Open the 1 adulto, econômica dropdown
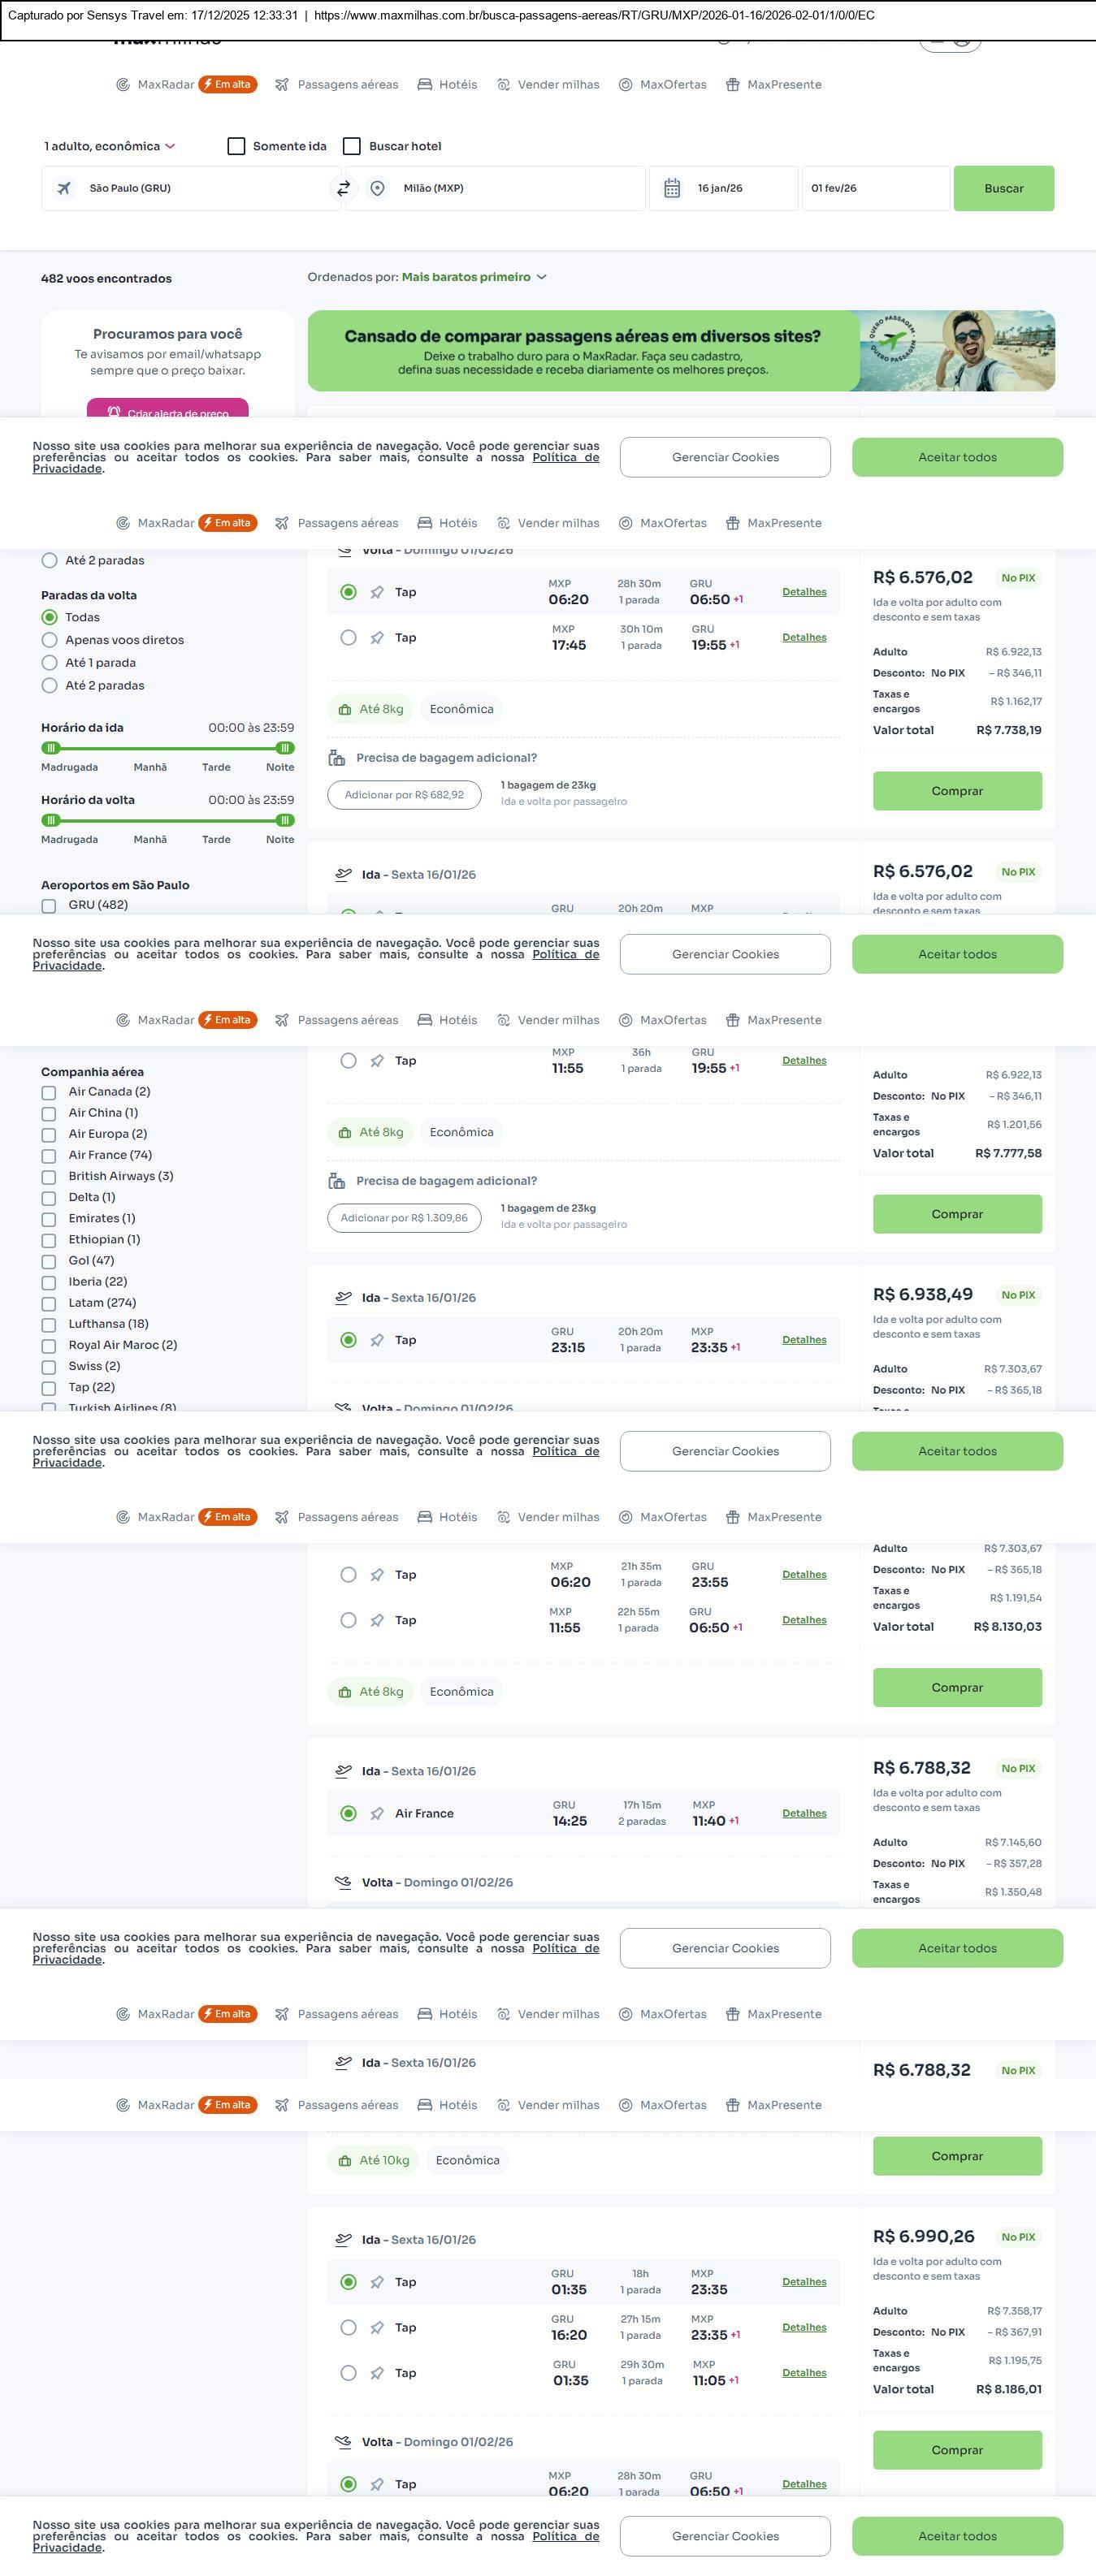This screenshot has width=1096, height=2576. (110, 146)
